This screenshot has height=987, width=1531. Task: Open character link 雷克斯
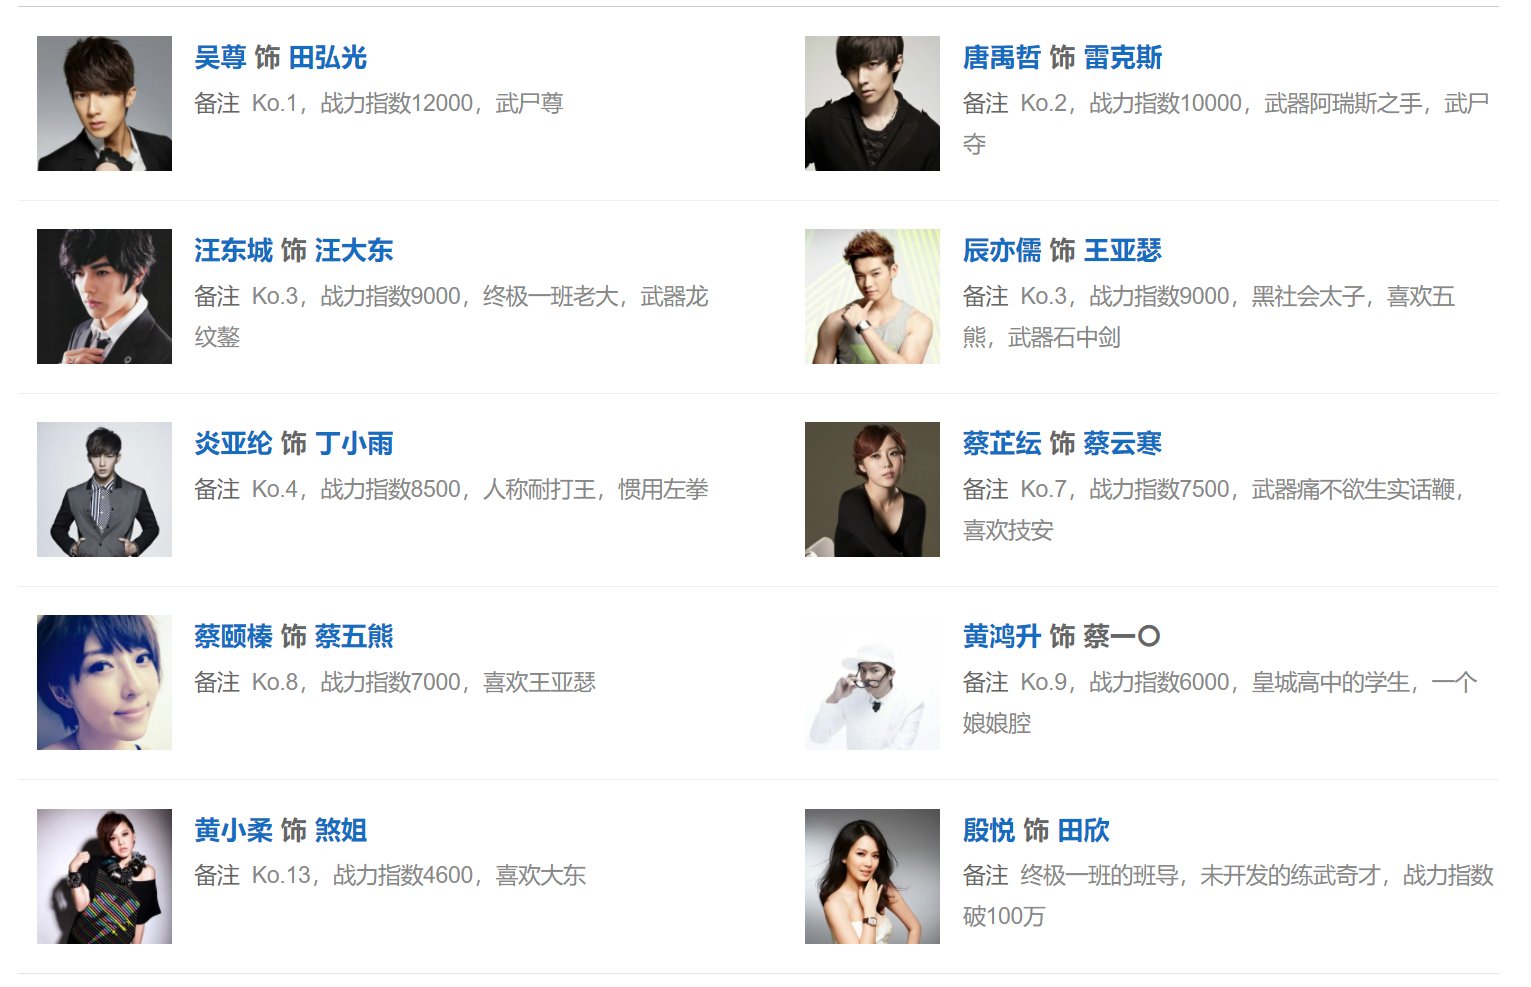[1123, 58]
